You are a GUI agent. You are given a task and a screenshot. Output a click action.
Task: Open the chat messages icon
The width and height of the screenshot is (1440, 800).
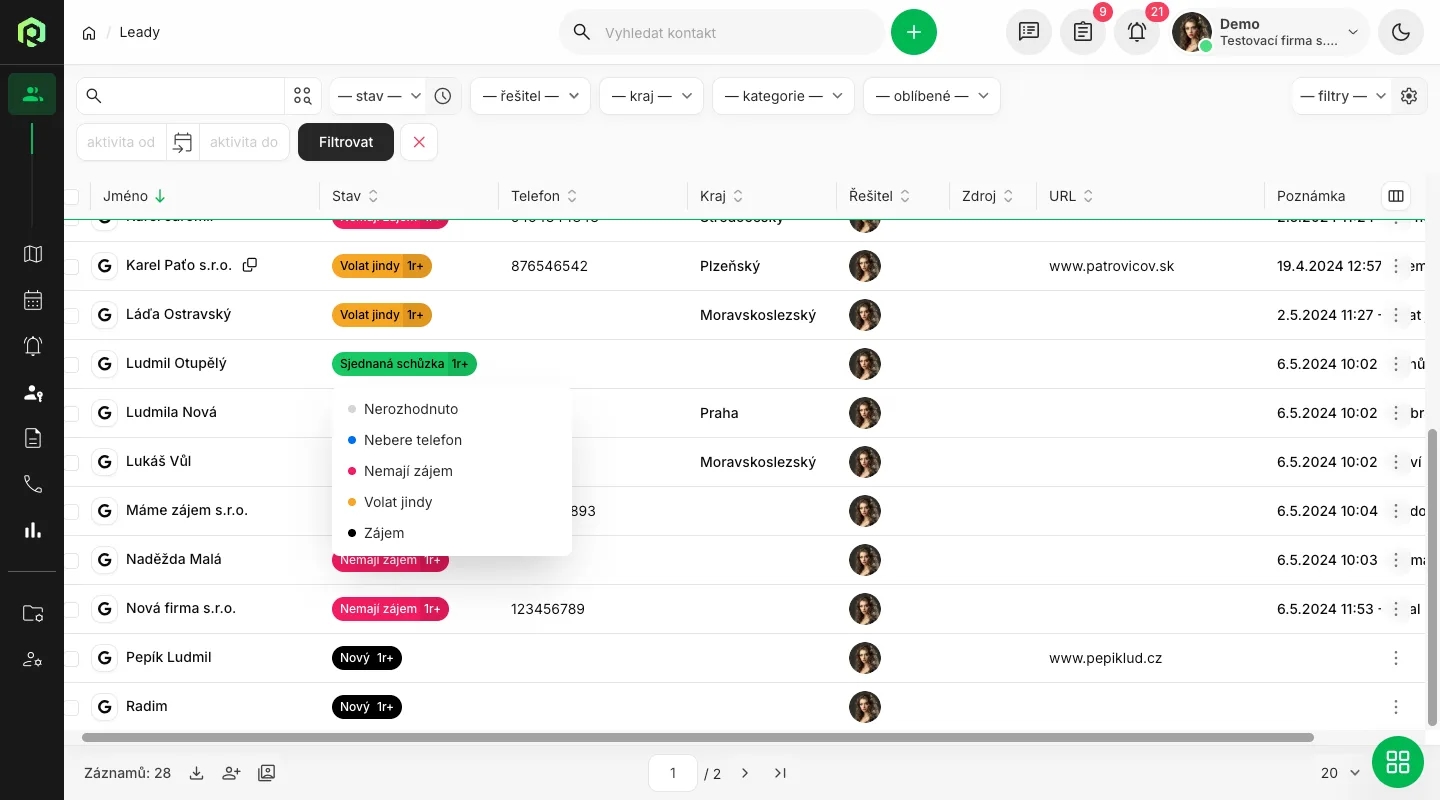tap(1028, 32)
